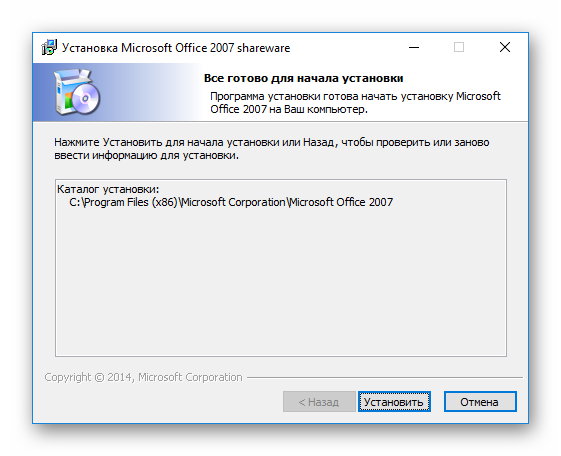Click empty area inside the installation summary box
Image resolution: width=561 pixels, height=456 pixels.
(x=281, y=283)
